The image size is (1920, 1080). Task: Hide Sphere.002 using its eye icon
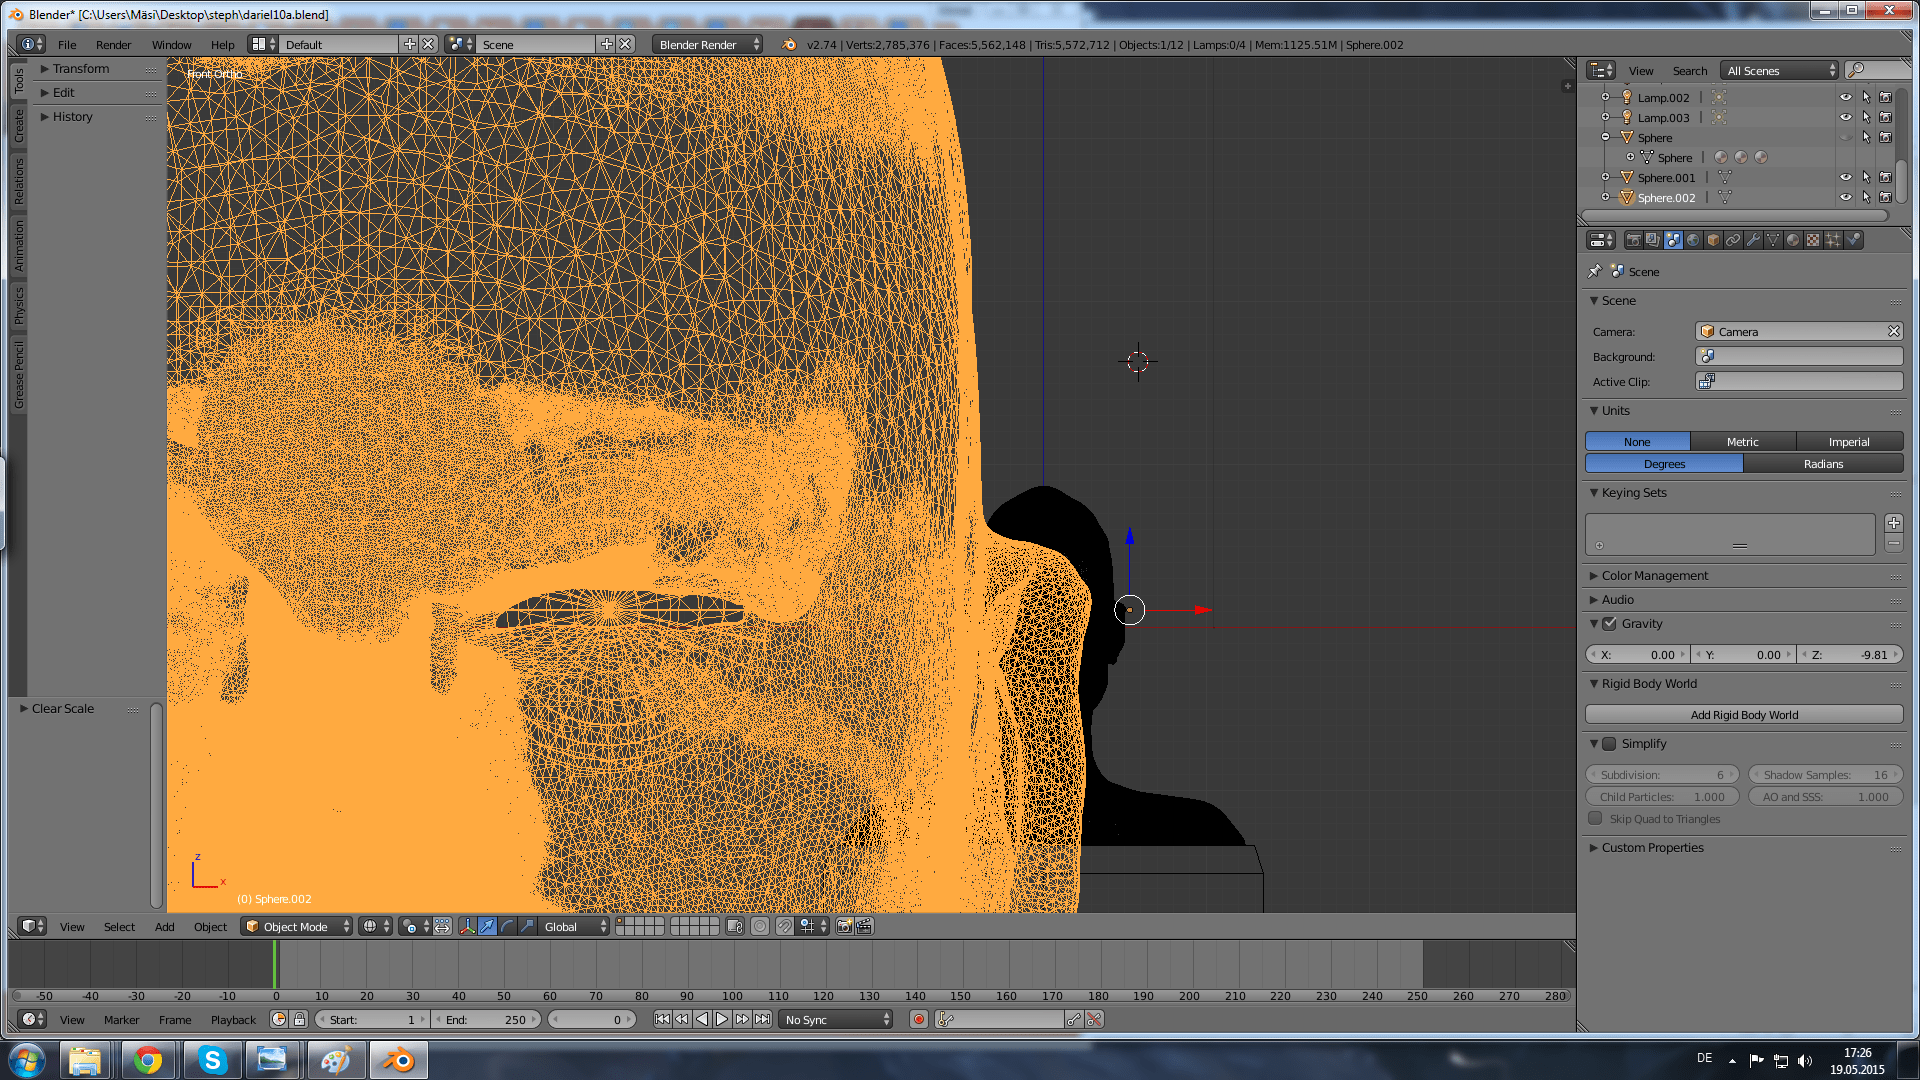click(1846, 197)
